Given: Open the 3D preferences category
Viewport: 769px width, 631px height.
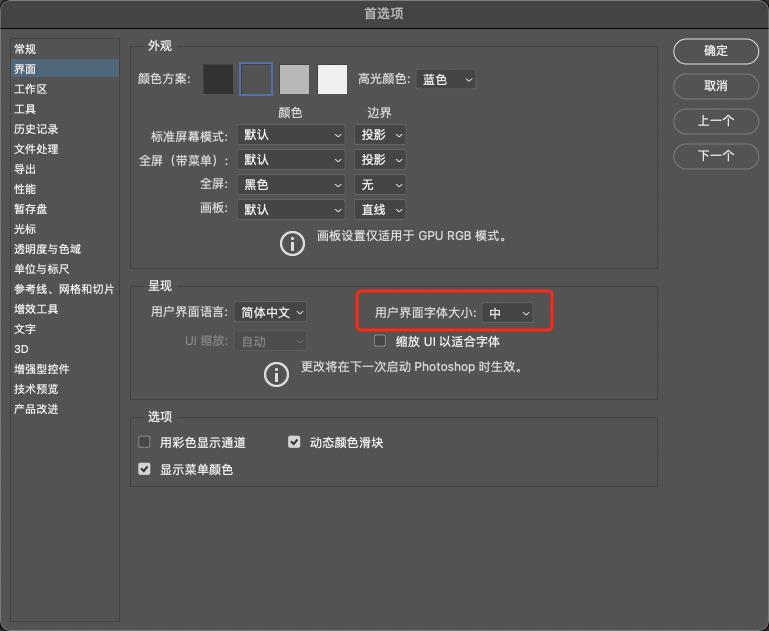Looking at the screenshot, I should (65, 349).
